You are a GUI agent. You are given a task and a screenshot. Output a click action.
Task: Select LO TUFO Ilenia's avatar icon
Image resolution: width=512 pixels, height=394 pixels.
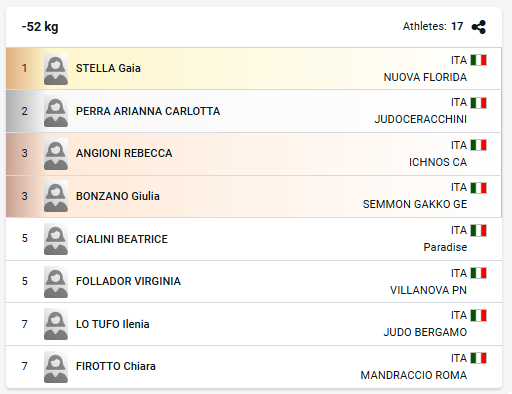56,324
